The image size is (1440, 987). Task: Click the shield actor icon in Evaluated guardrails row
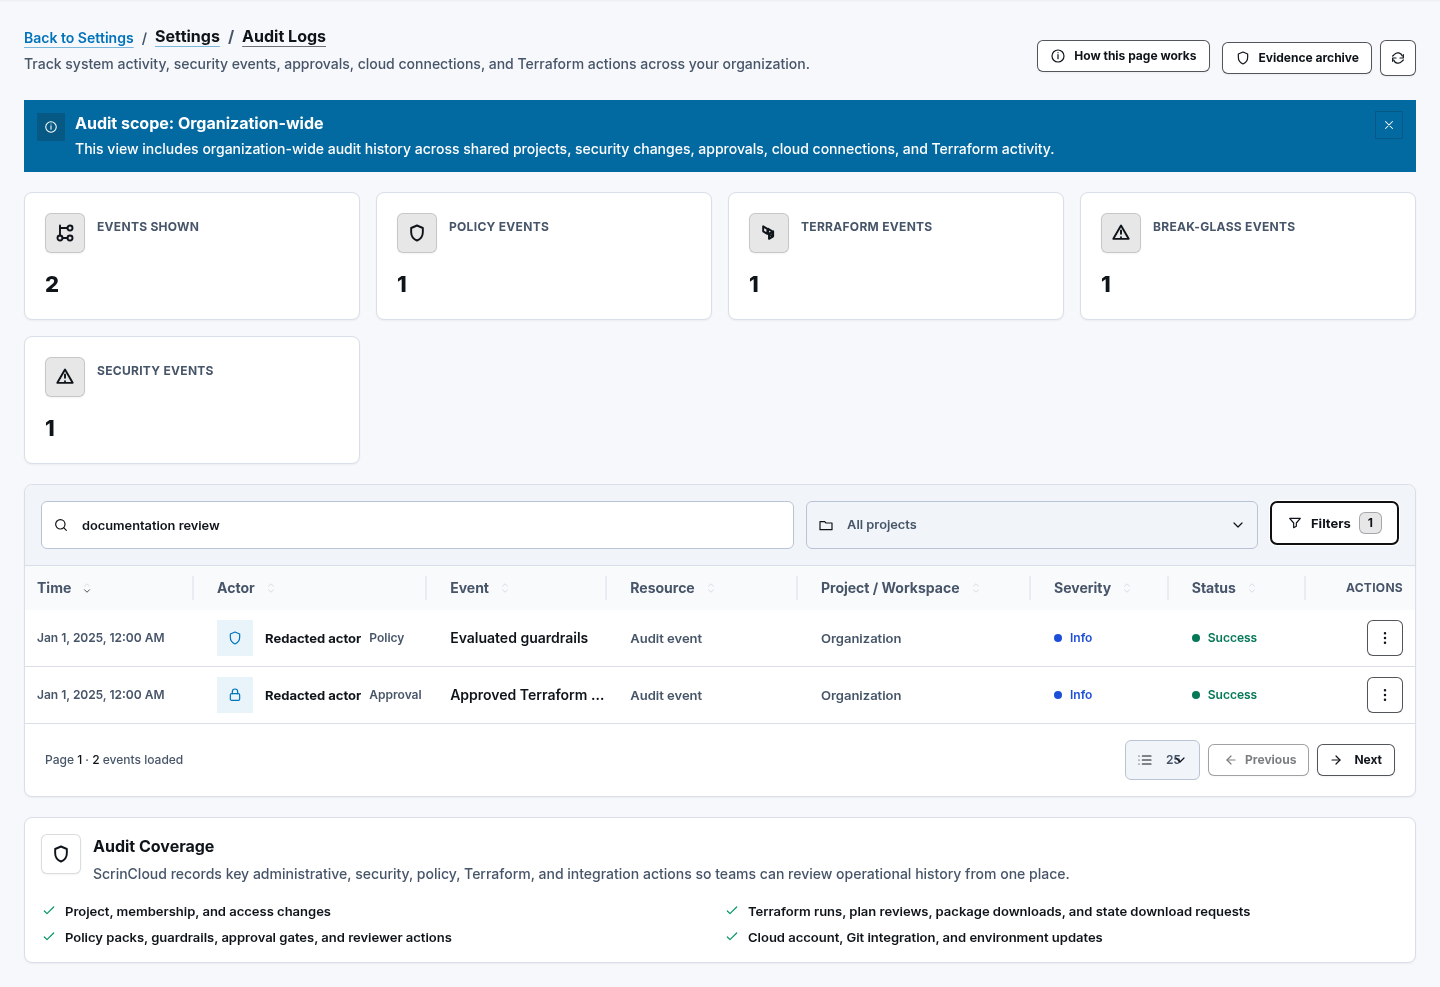(235, 638)
